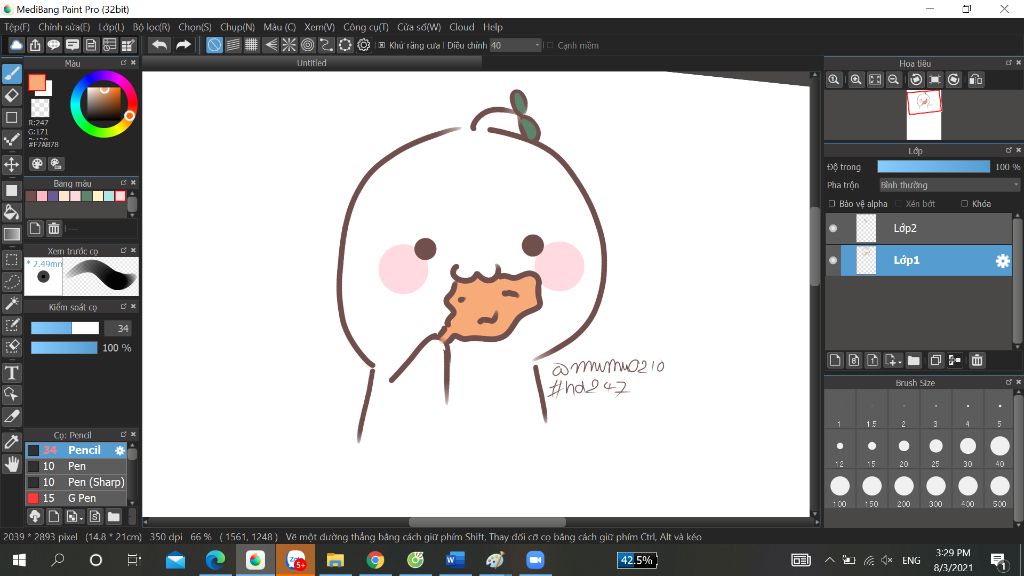Open Windows Start menu

pyautogui.click(x=19, y=560)
